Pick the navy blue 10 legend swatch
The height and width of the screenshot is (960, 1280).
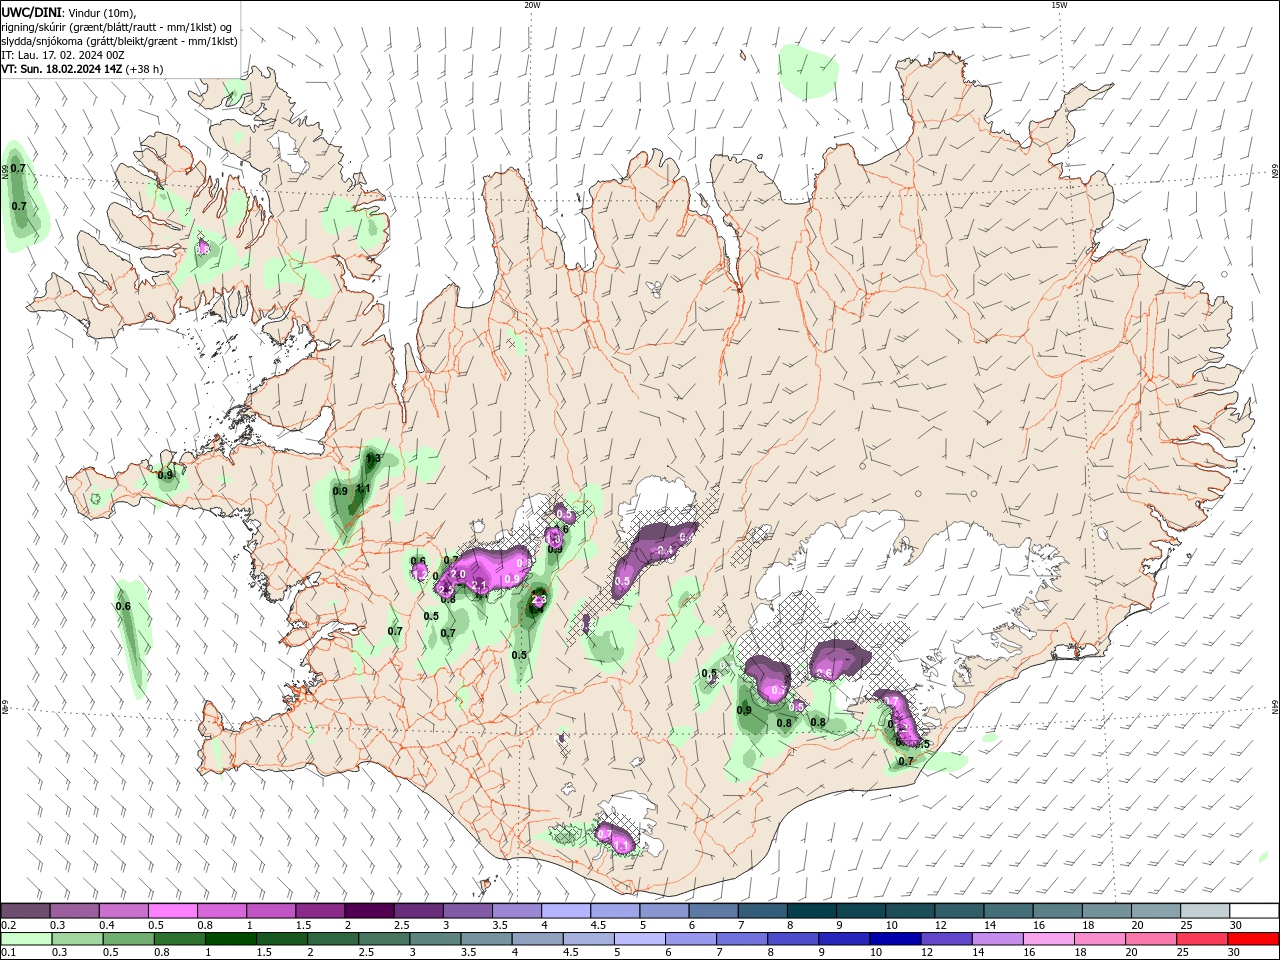896,939
